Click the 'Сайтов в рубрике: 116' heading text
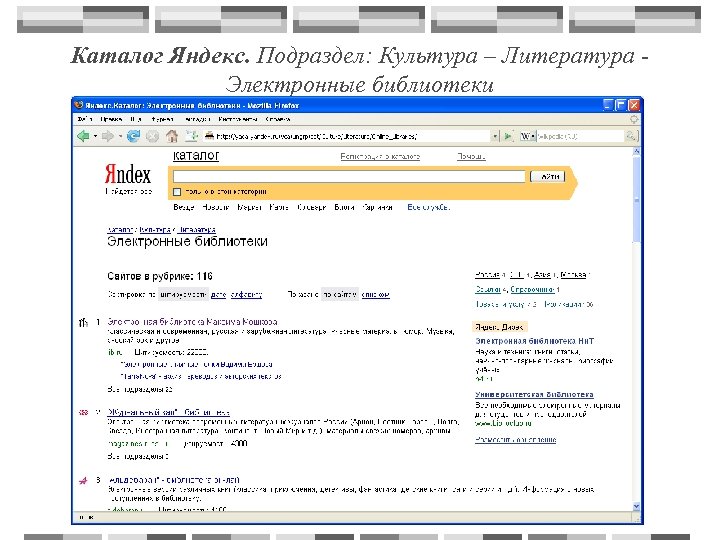This screenshot has height=540, width=720. pyautogui.click(x=160, y=276)
